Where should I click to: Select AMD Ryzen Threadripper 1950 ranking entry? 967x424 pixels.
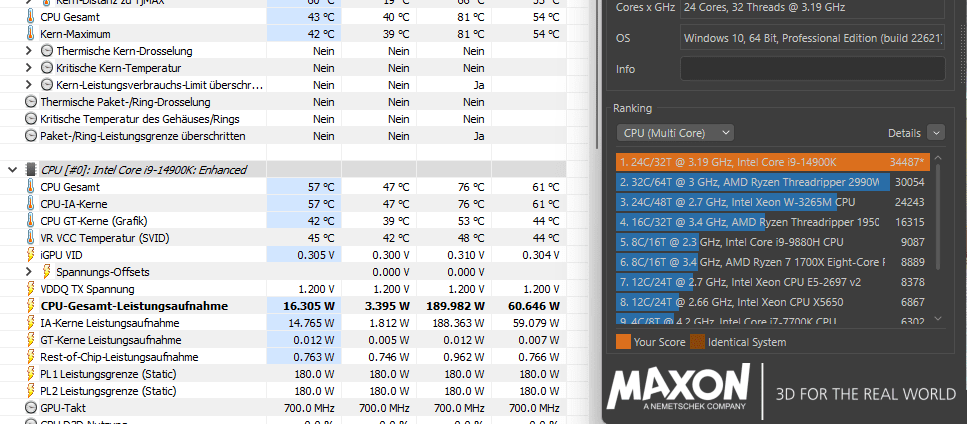tap(773, 222)
